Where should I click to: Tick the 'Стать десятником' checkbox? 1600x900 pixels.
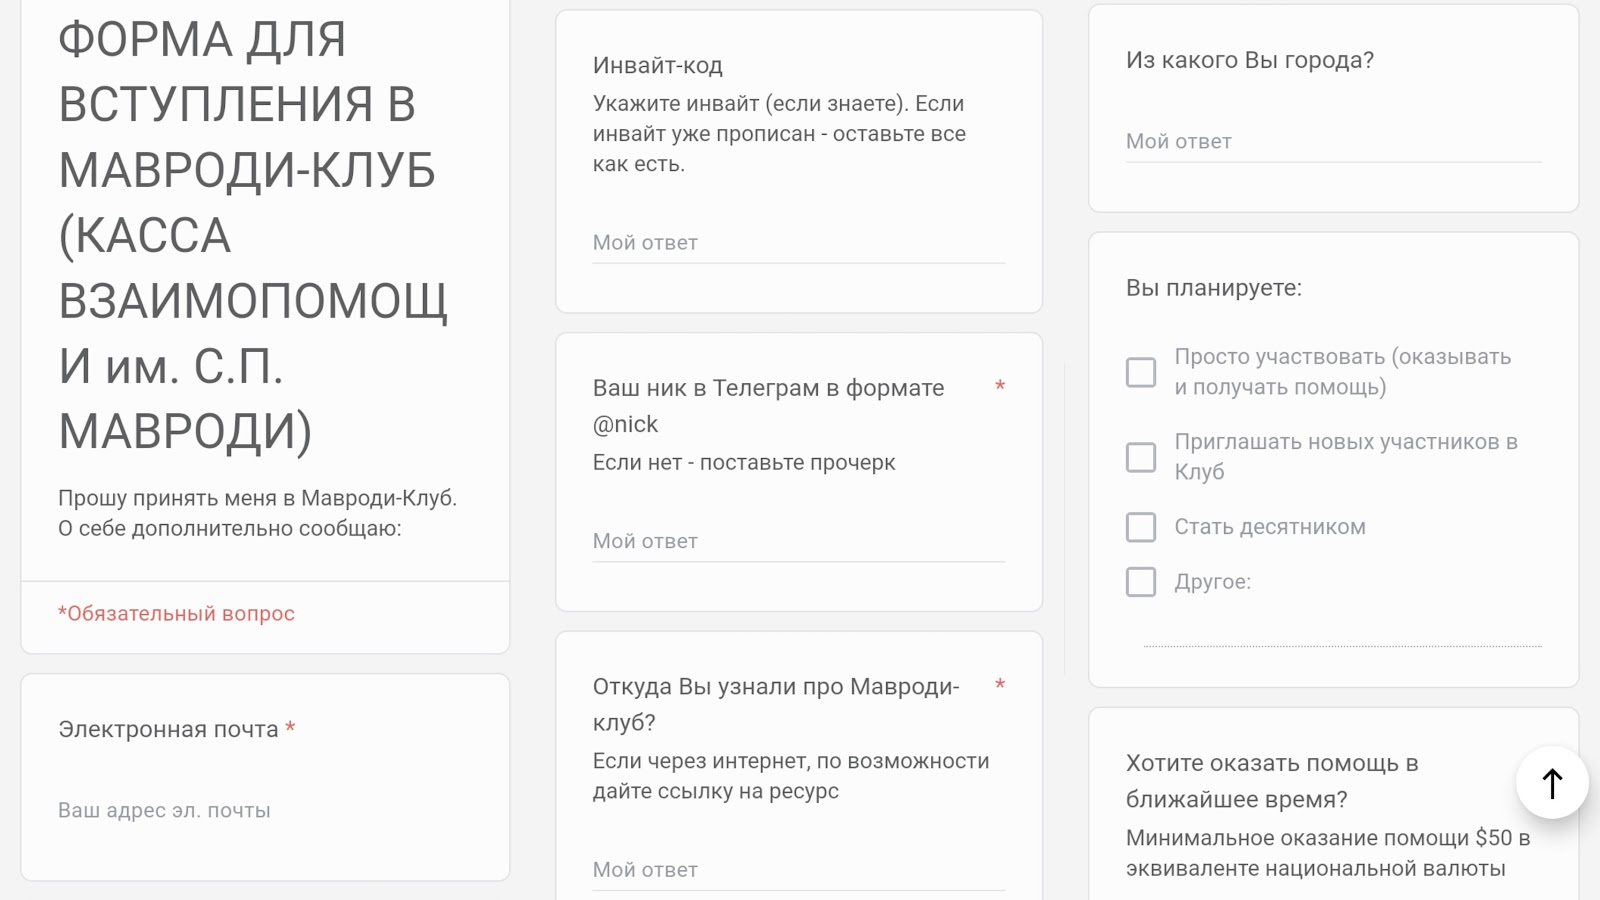tap(1141, 527)
